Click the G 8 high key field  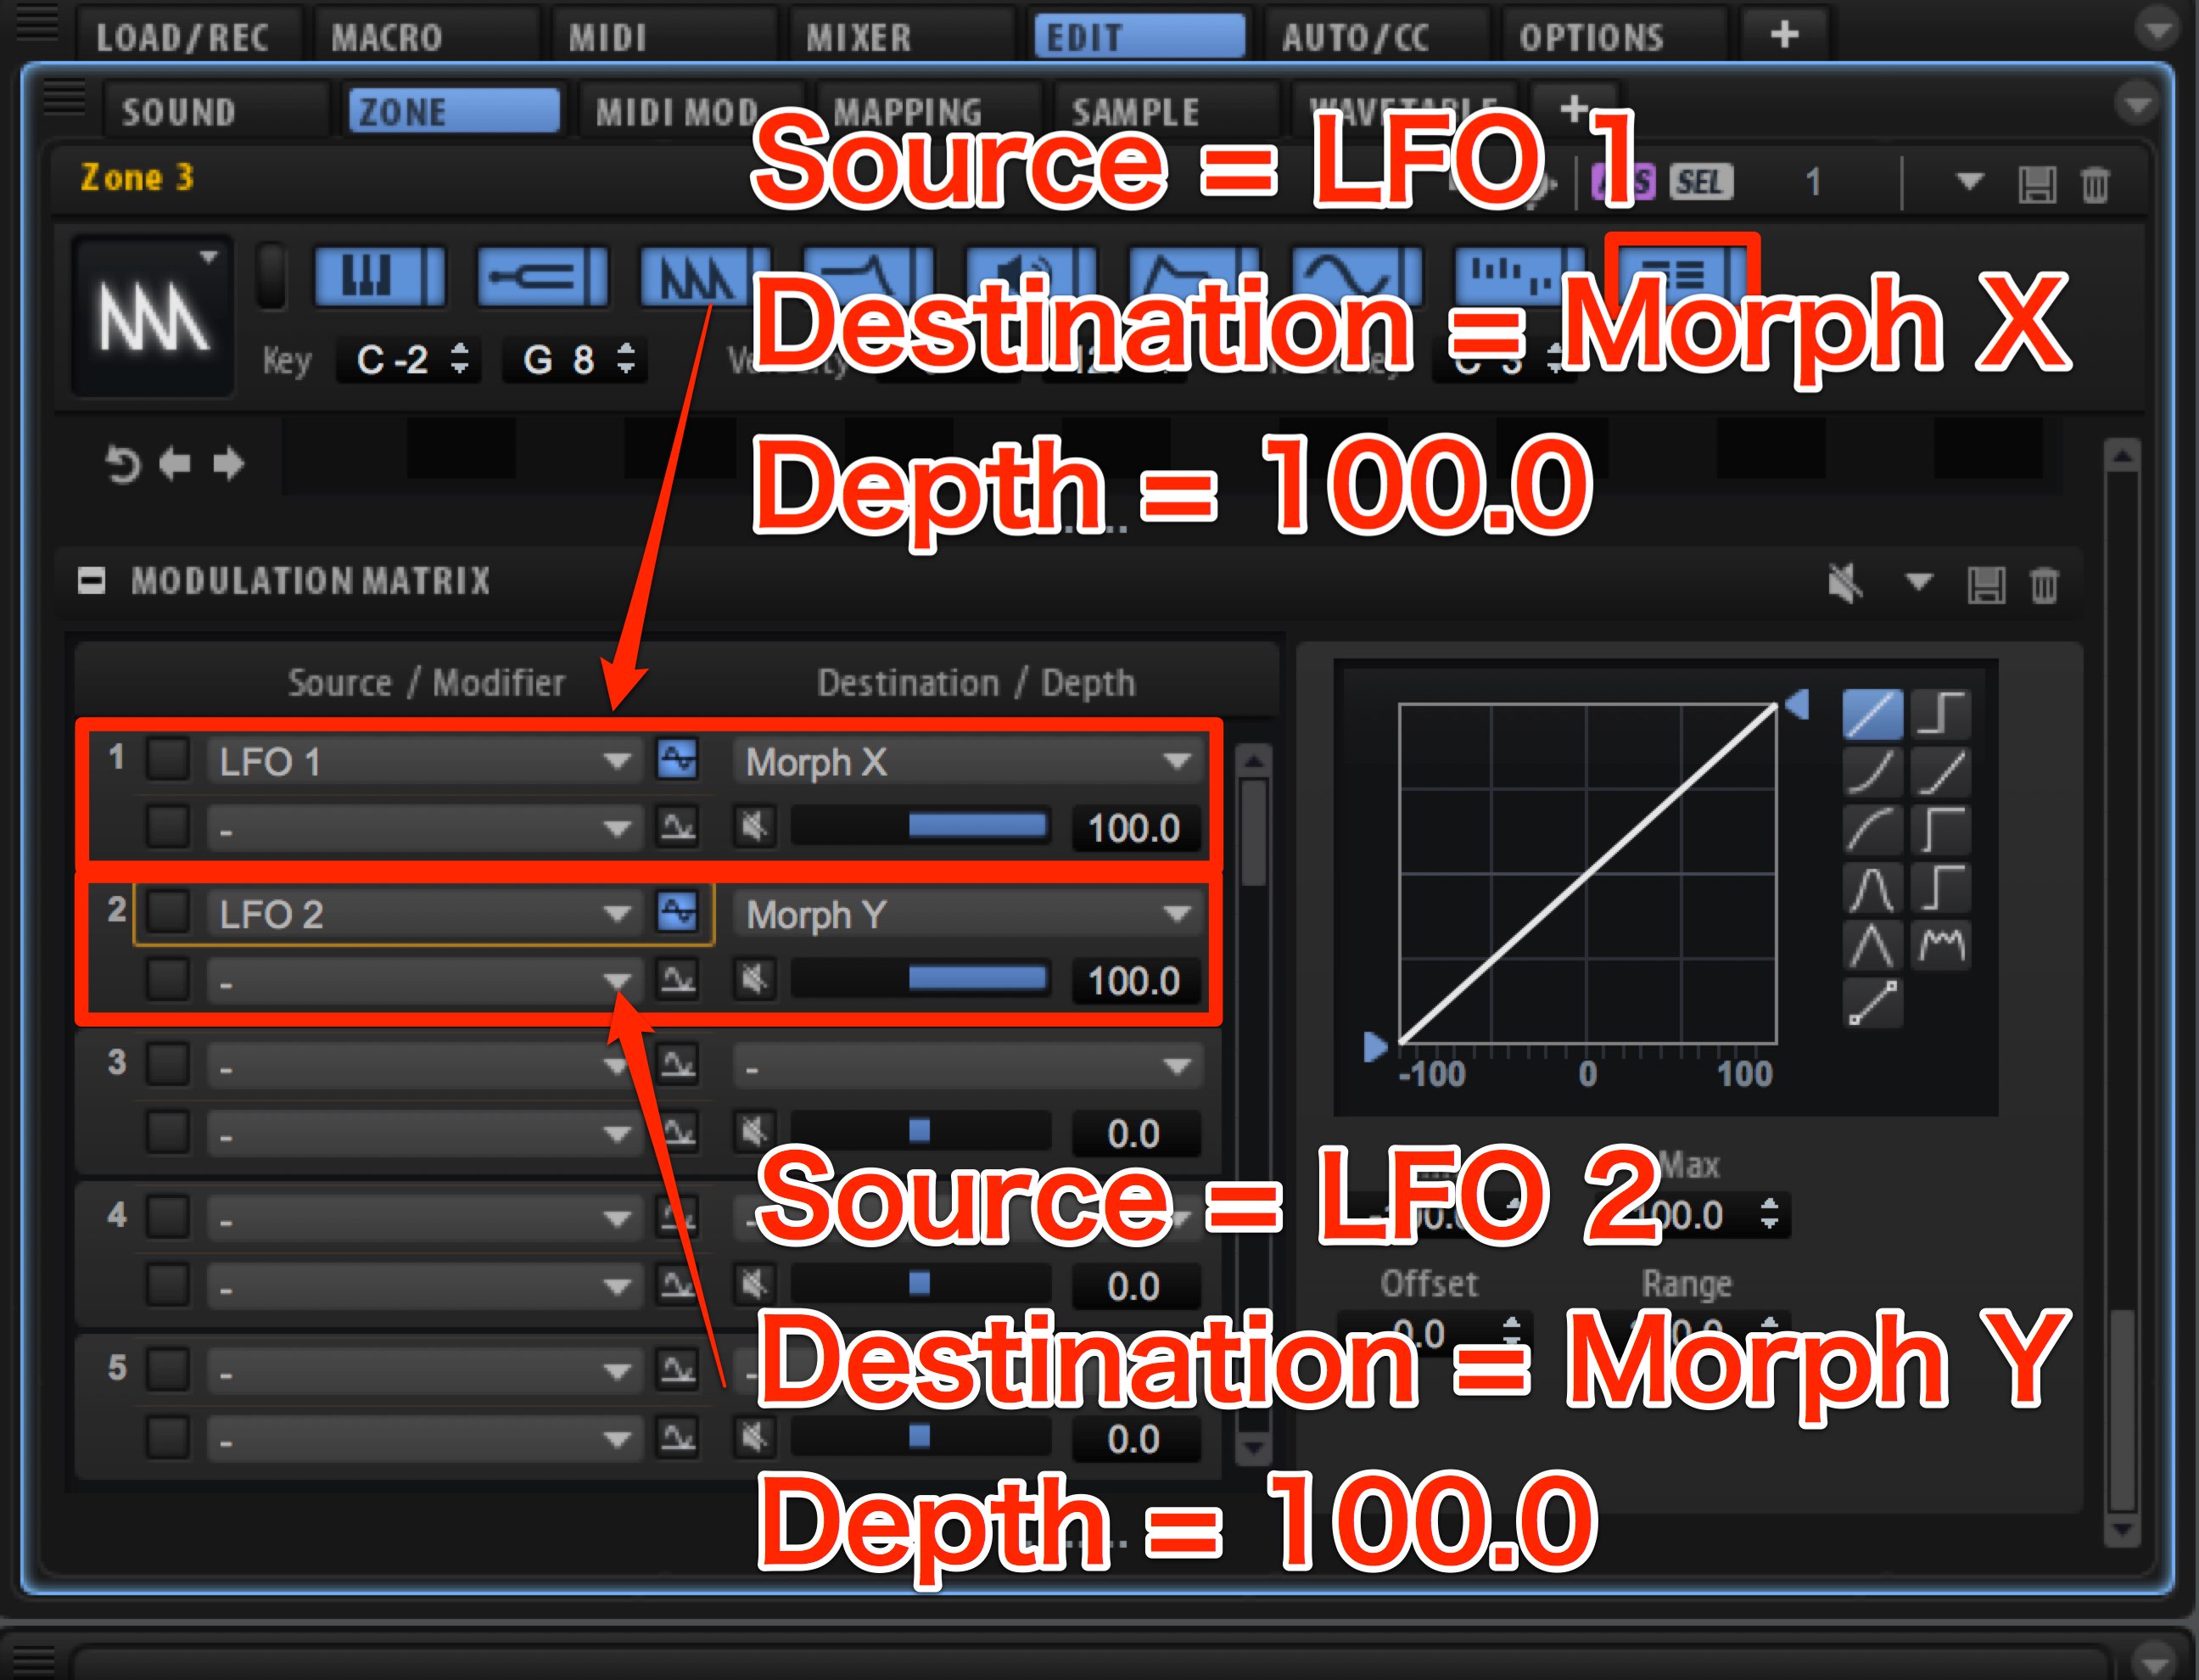tap(577, 359)
